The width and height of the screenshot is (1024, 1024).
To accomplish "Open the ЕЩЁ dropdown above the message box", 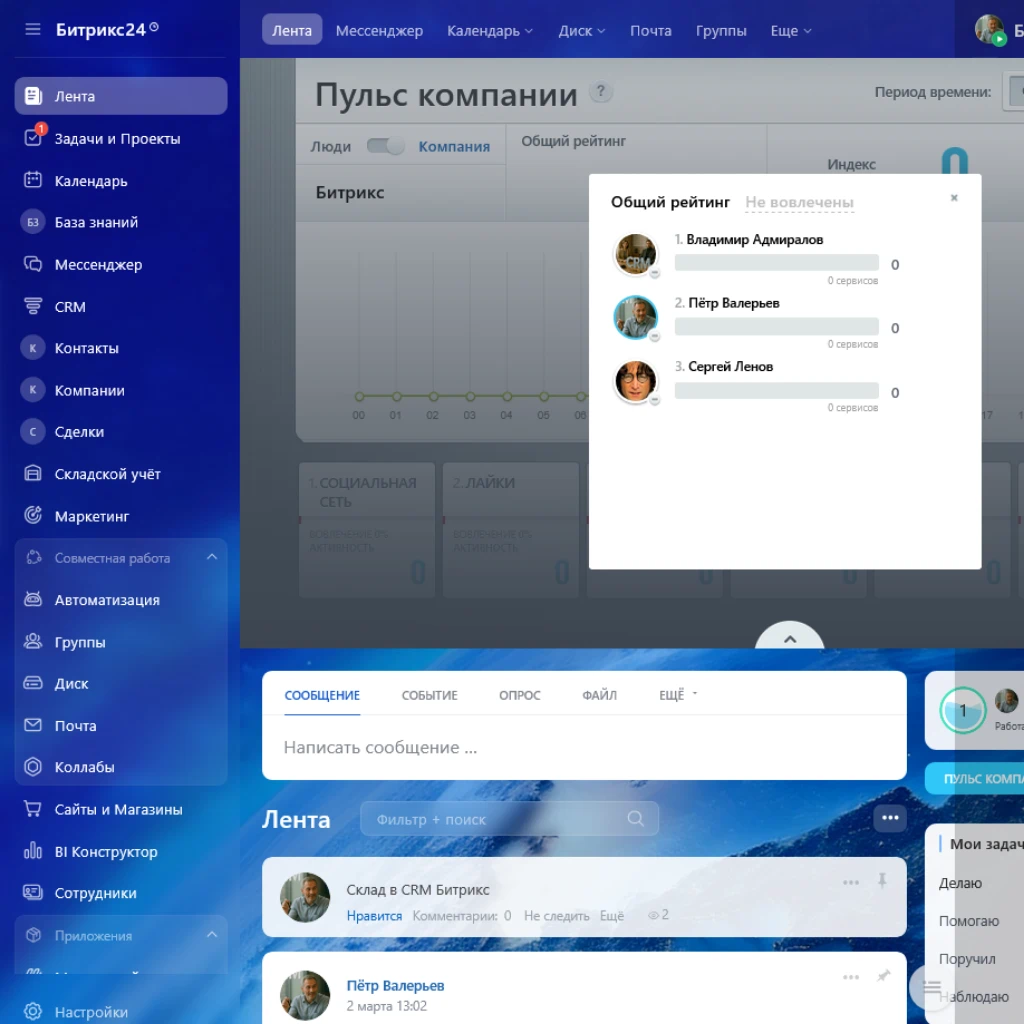I will pyautogui.click(x=670, y=693).
